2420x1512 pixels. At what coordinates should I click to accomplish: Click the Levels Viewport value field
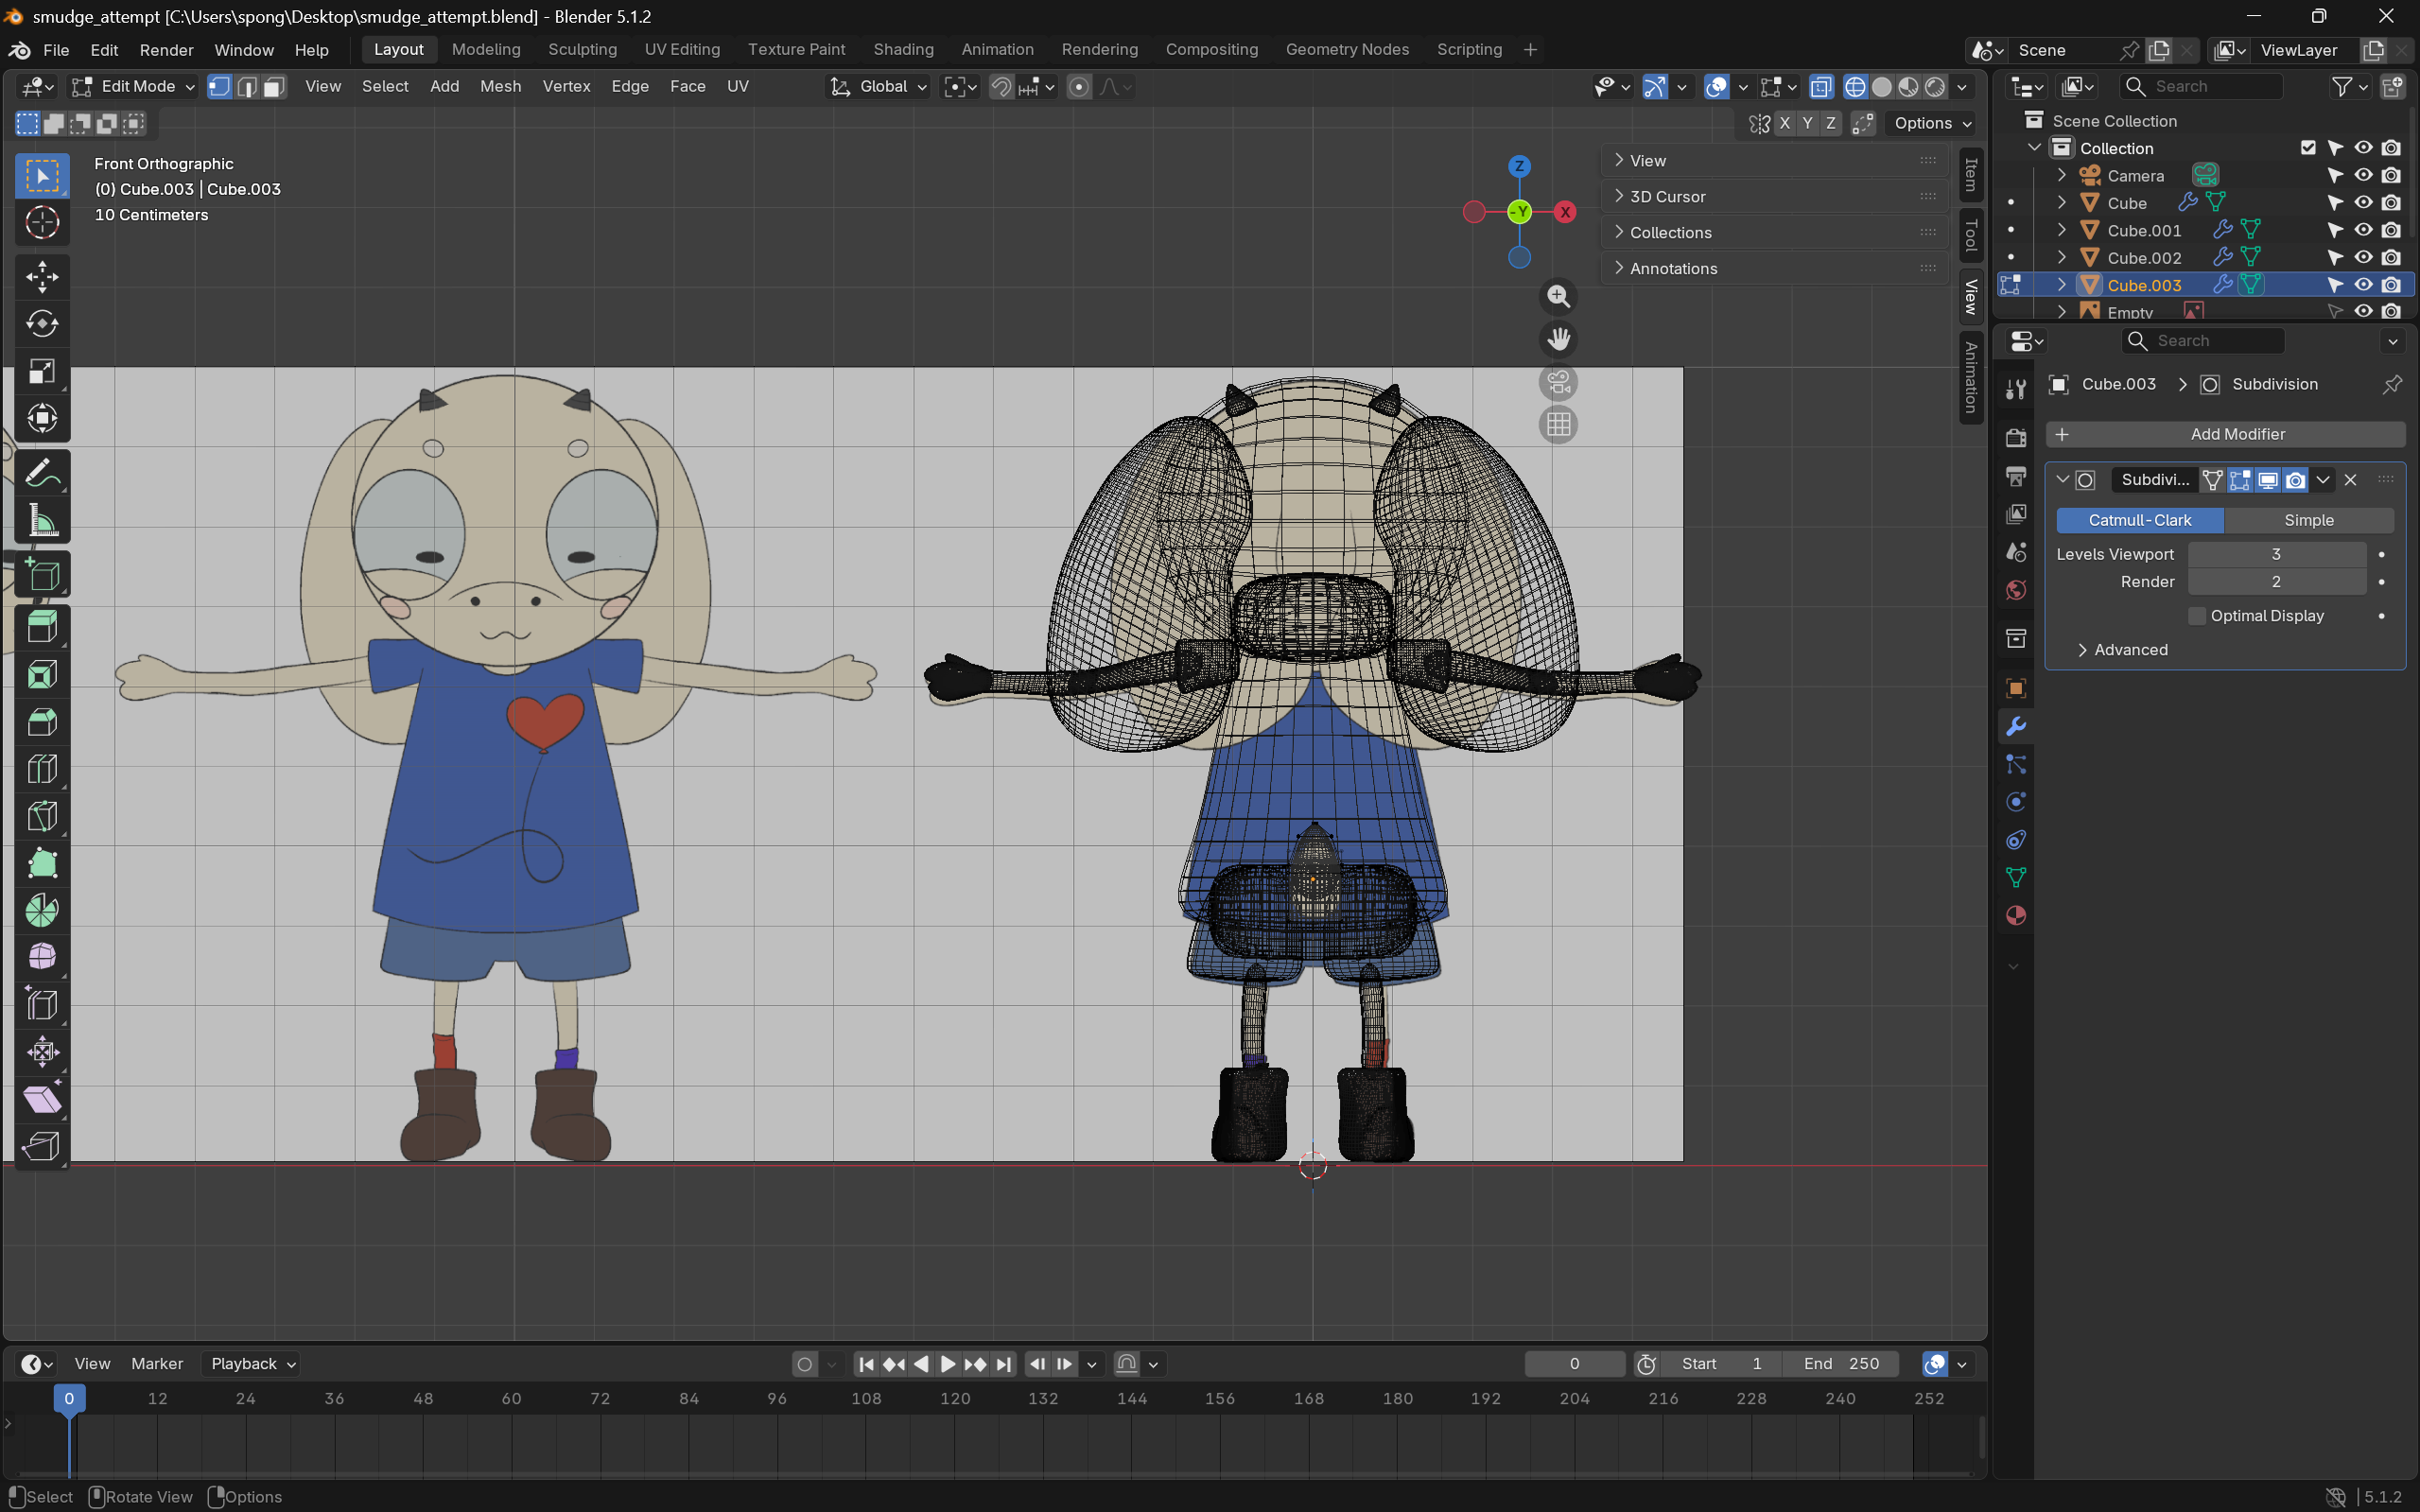pyautogui.click(x=2276, y=554)
